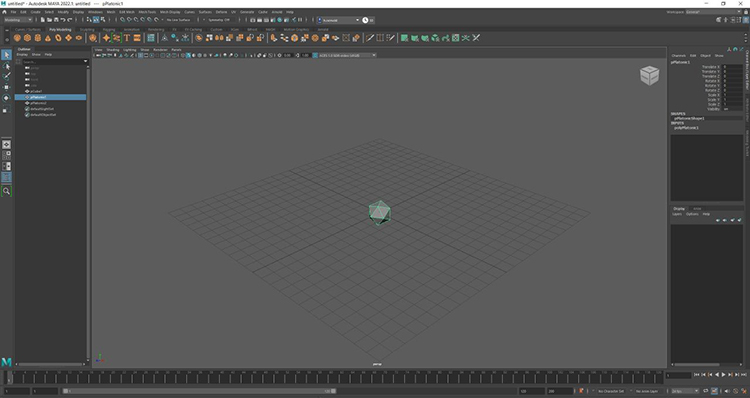Open the Mesh Tools menu

click(x=147, y=12)
